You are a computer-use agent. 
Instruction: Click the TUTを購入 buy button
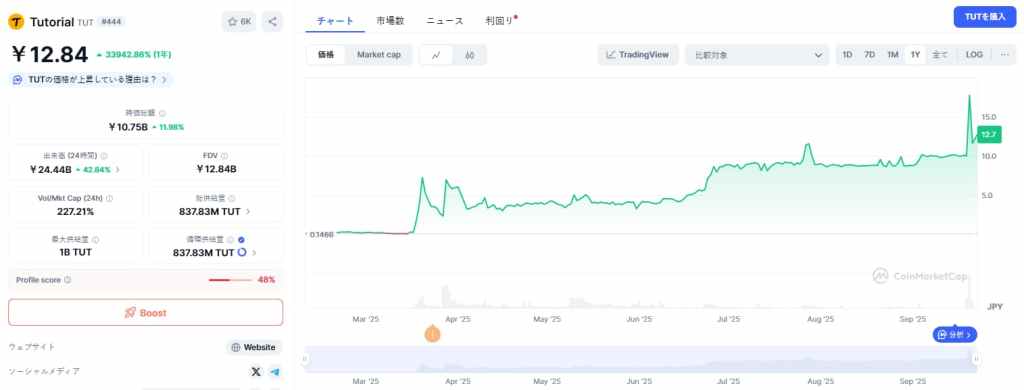point(985,17)
